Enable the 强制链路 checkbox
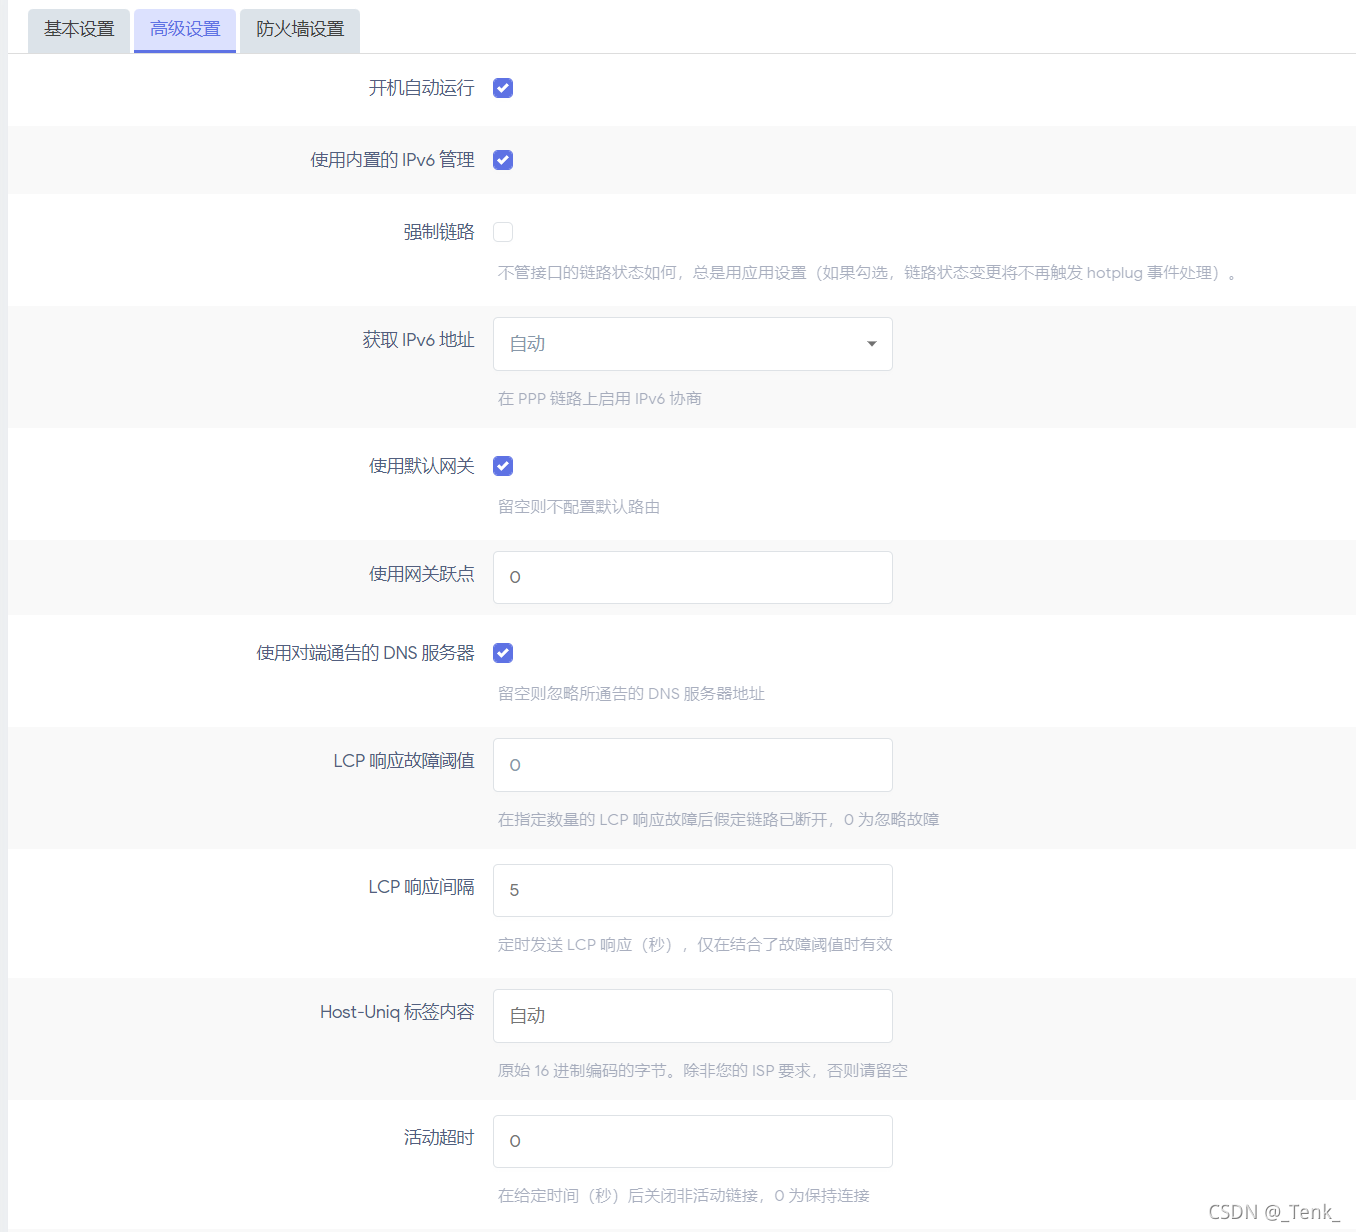The image size is (1356, 1232). (x=503, y=232)
